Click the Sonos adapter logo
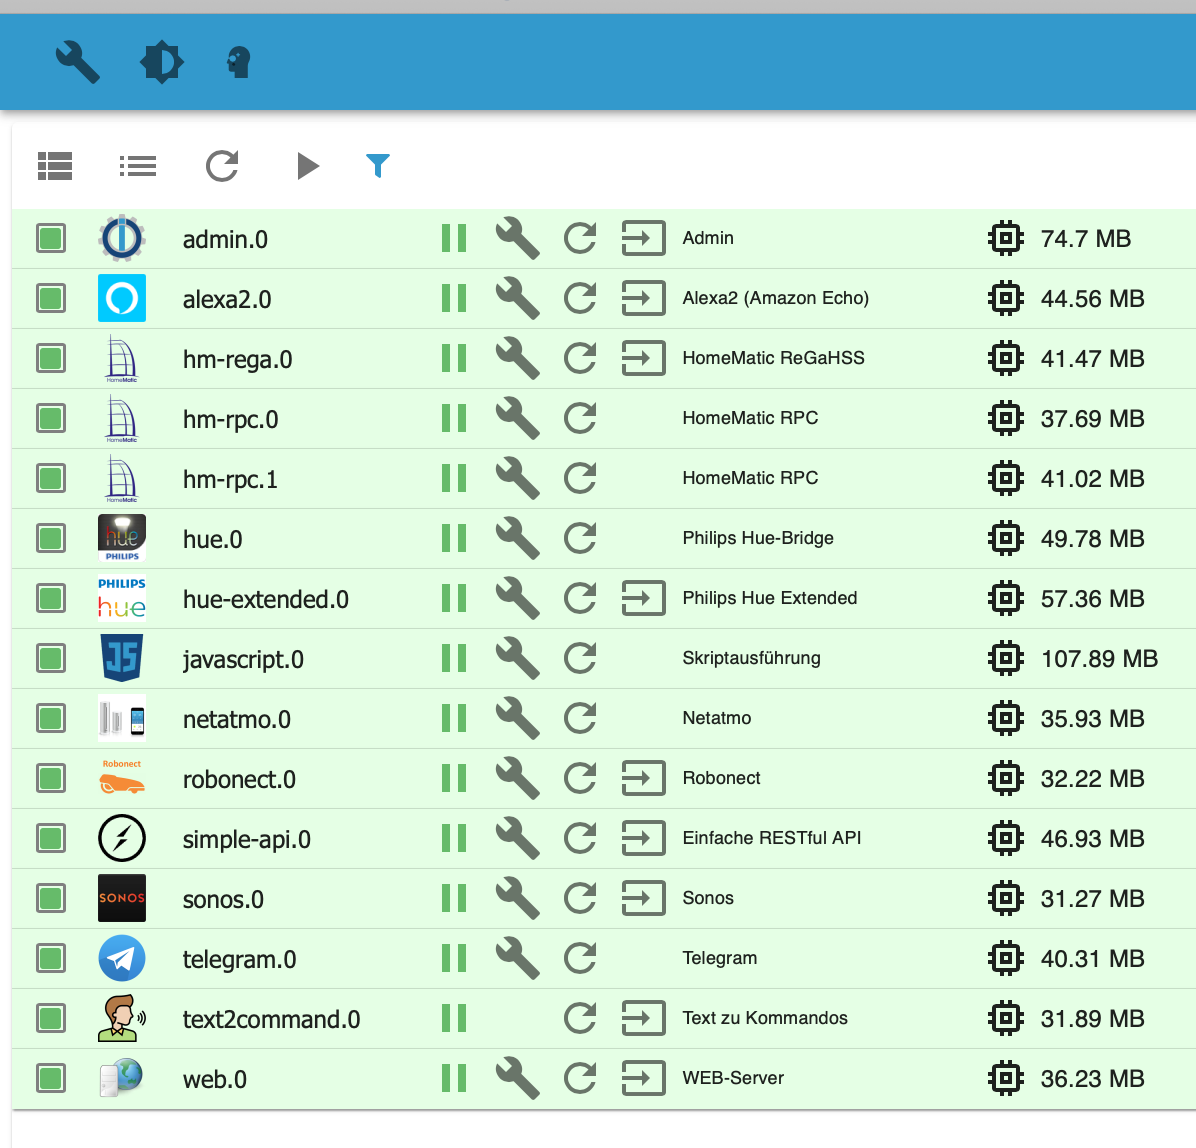This screenshot has height=1148, width=1196. pyautogui.click(x=122, y=898)
